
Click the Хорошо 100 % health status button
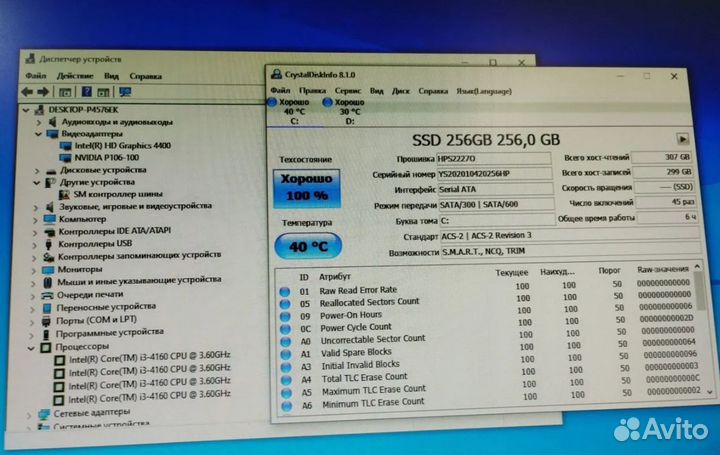click(x=307, y=188)
